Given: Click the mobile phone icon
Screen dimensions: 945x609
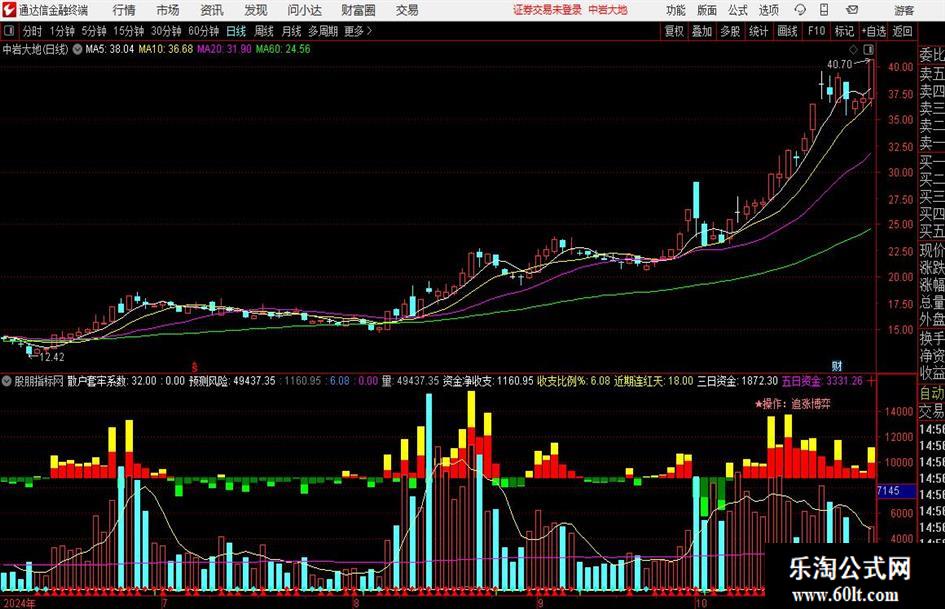Looking at the screenshot, I should 824,10.
